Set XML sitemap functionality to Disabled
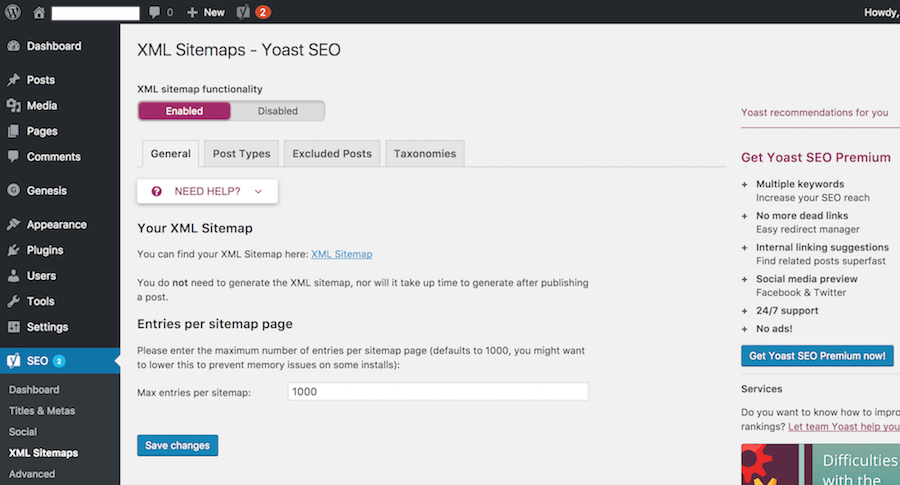900x485 pixels. pos(278,111)
